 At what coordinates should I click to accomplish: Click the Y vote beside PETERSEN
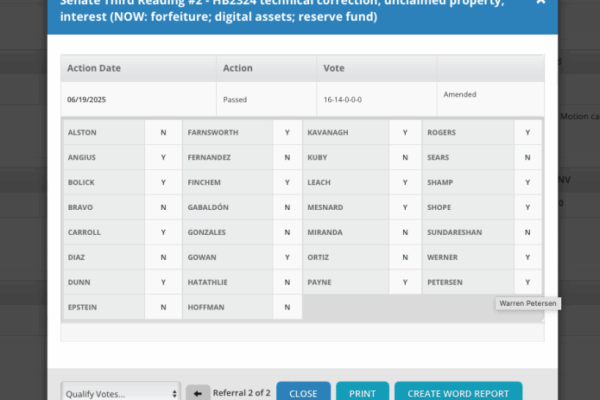coord(528,282)
